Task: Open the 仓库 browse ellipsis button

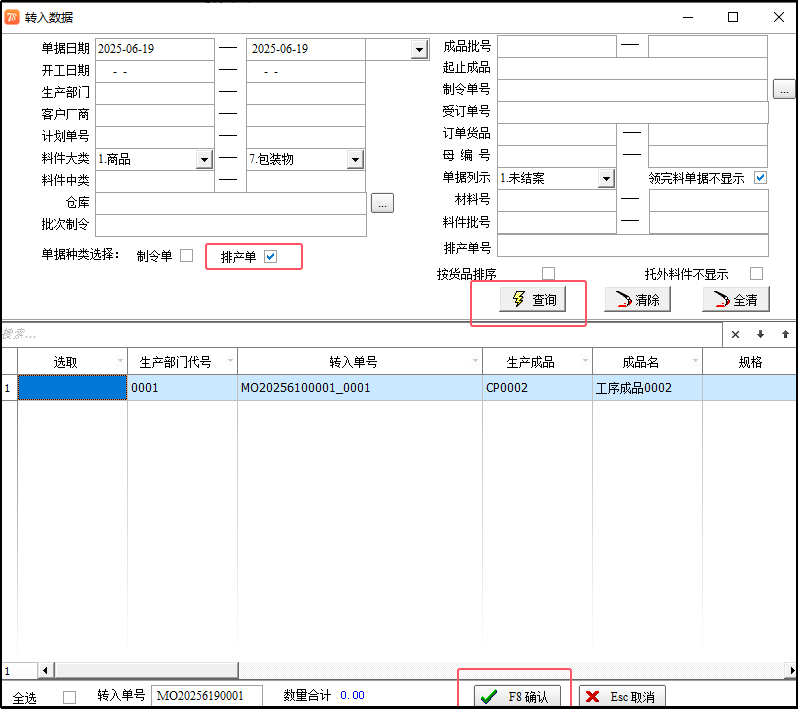Action: pyautogui.click(x=382, y=203)
